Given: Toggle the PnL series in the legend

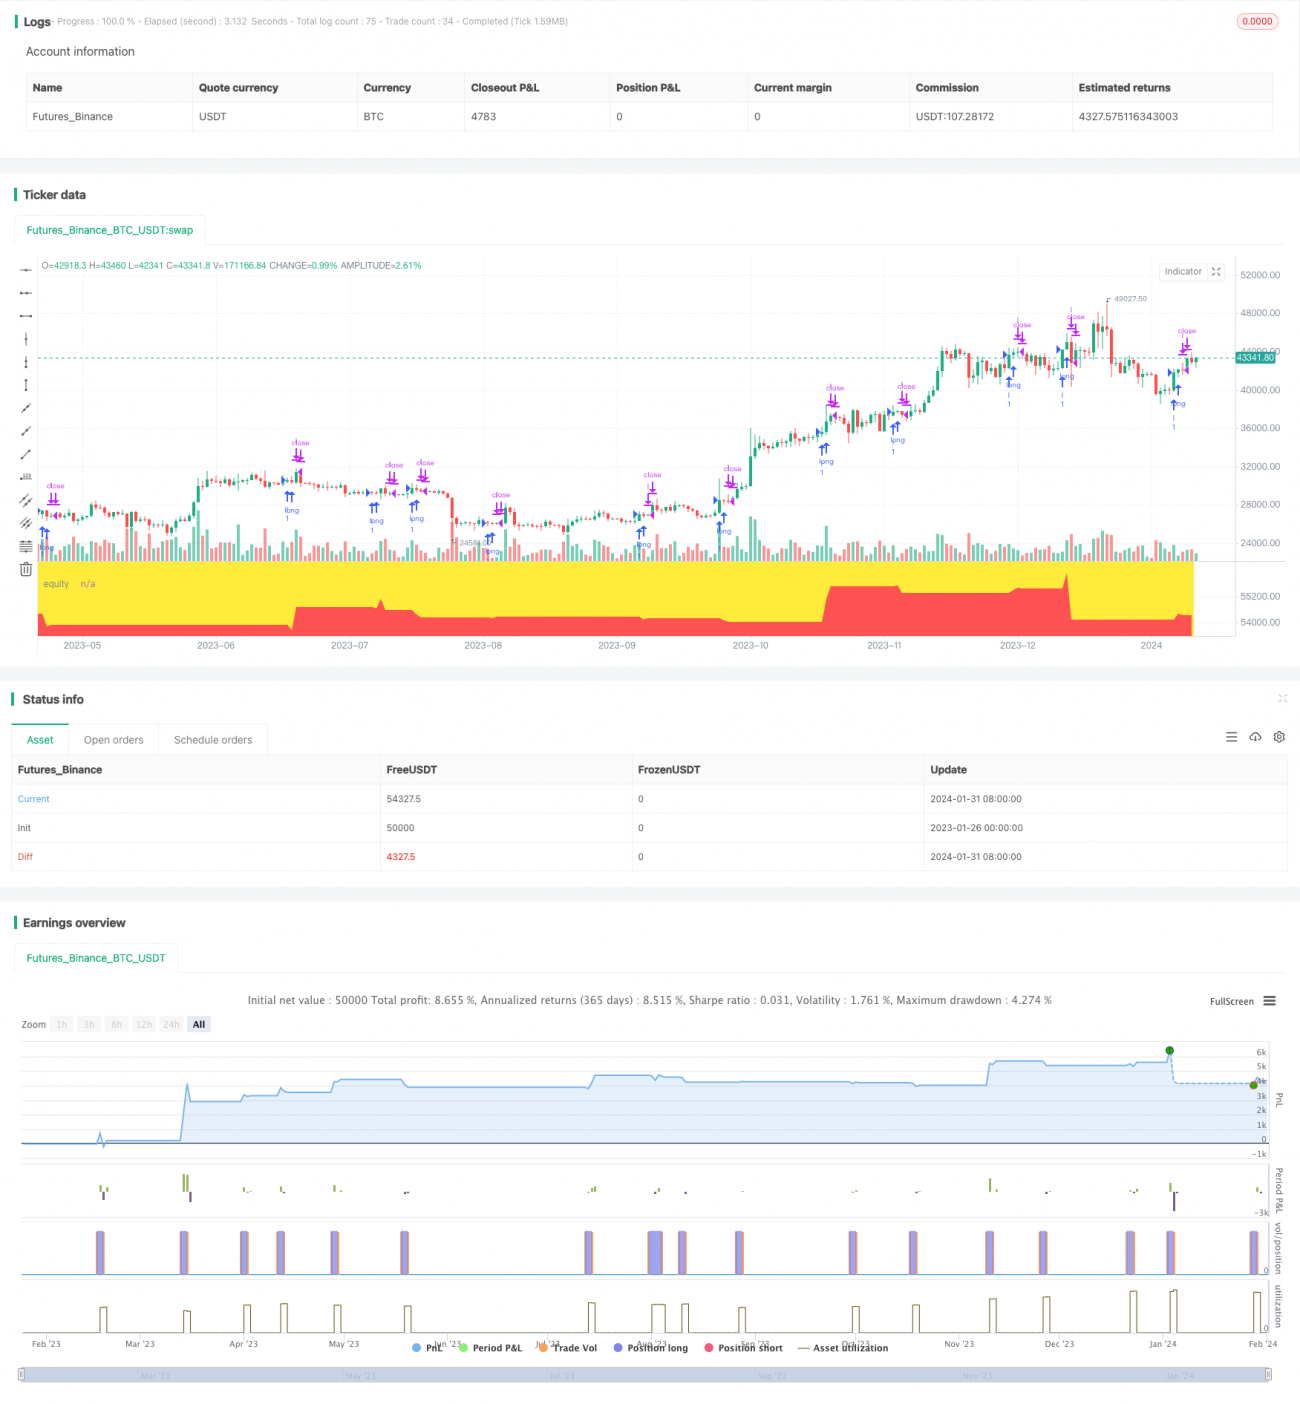Looking at the screenshot, I should 427,1348.
